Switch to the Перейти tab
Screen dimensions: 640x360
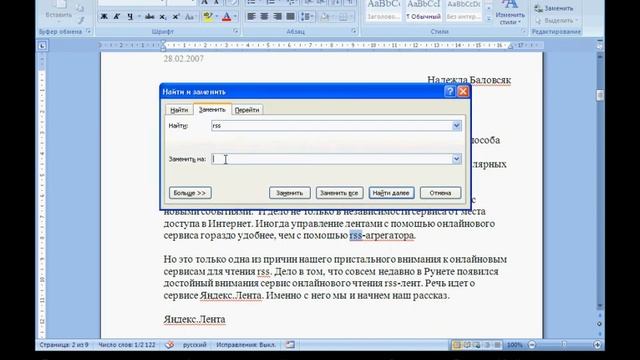pyautogui.click(x=247, y=110)
